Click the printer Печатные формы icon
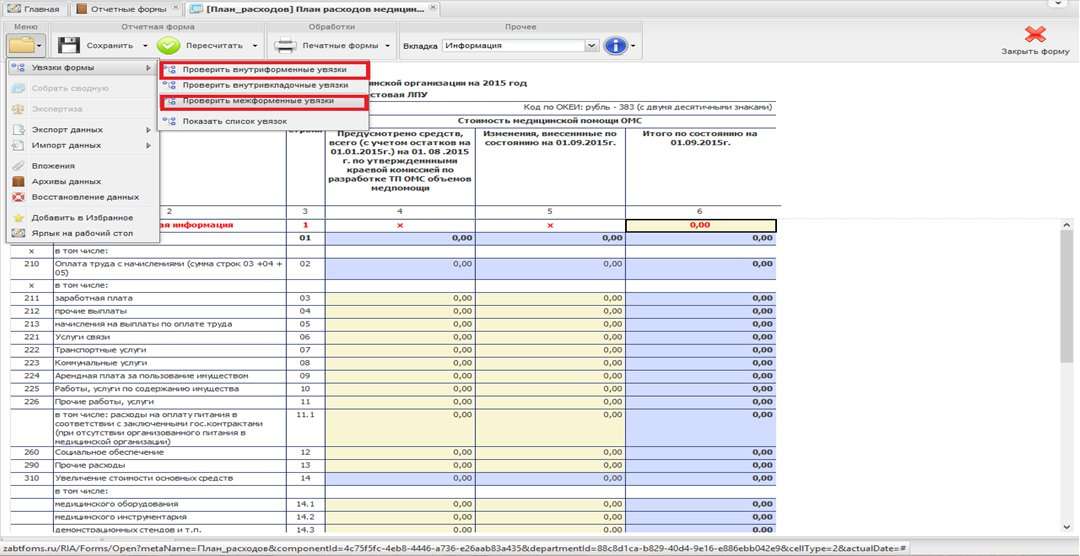This screenshot has width=1080, height=556. pyautogui.click(x=284, y=45)
